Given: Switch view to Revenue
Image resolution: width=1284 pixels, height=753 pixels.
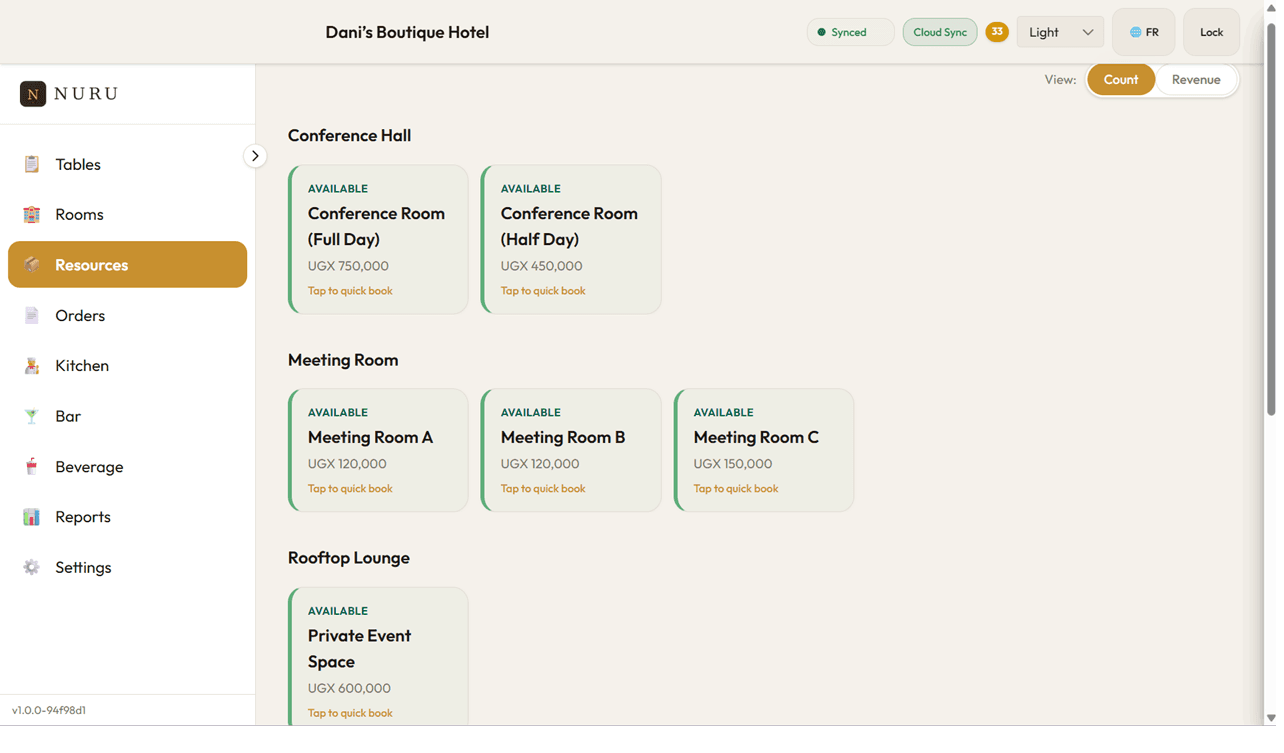Looking at the screenshot, I should point(1196,80).
